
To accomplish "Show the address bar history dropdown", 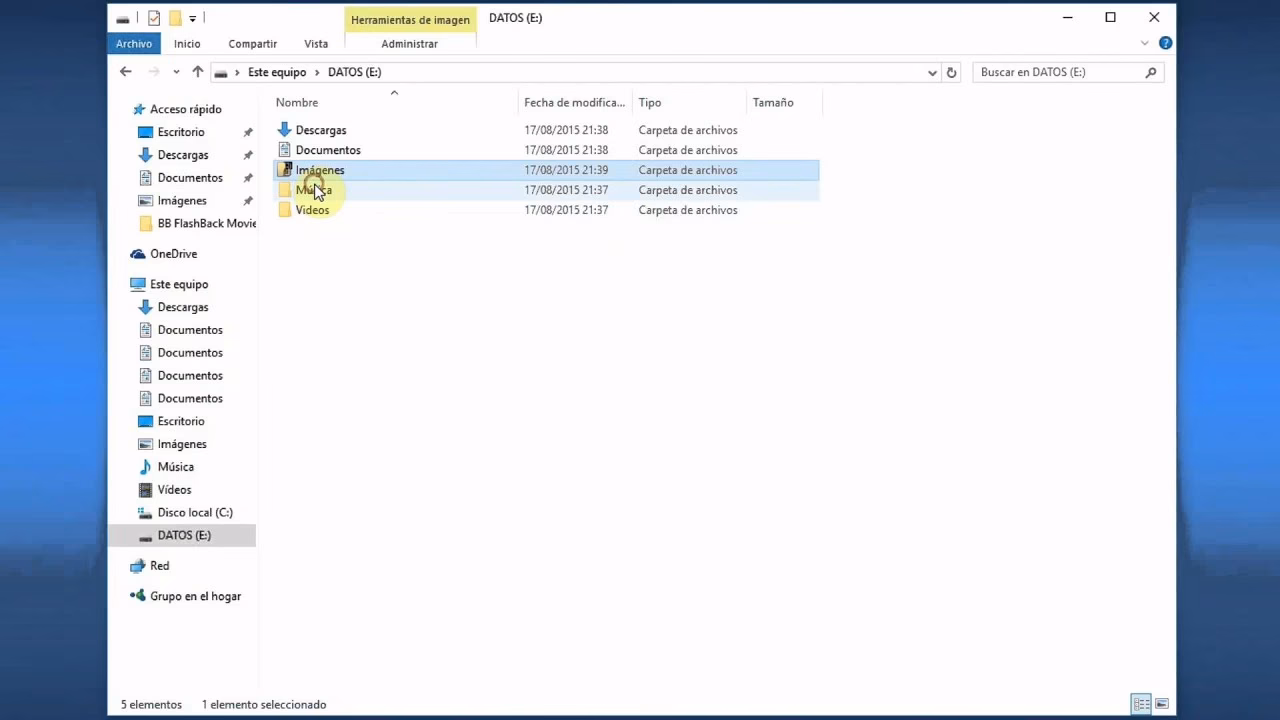I will 932,72.
